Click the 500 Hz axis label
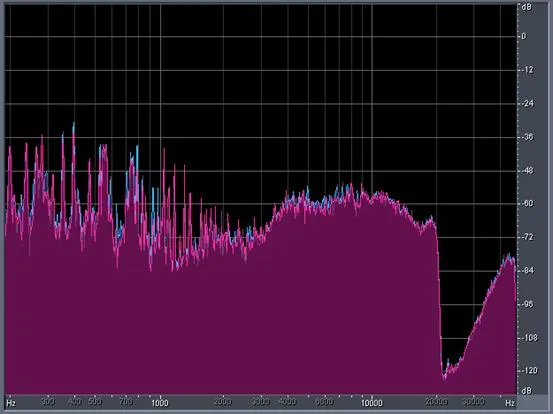This screenshot has width=553, height=414. 95,401
